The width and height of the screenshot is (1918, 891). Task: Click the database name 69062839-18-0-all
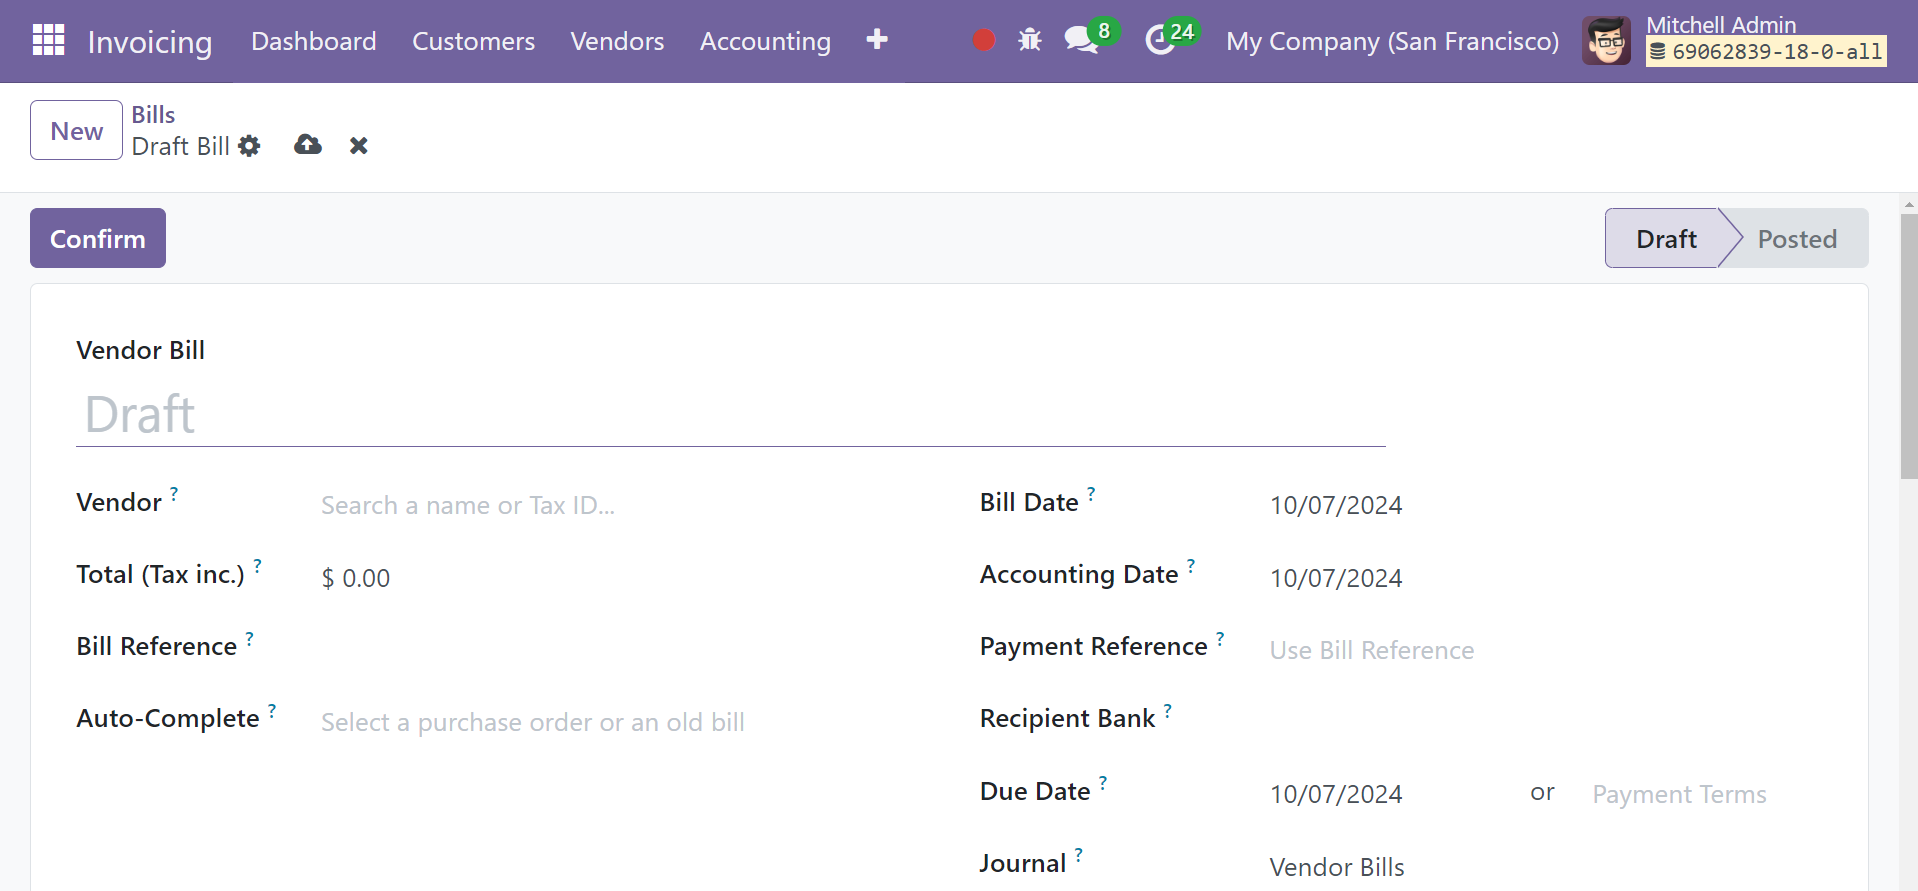pos(1766,52)
